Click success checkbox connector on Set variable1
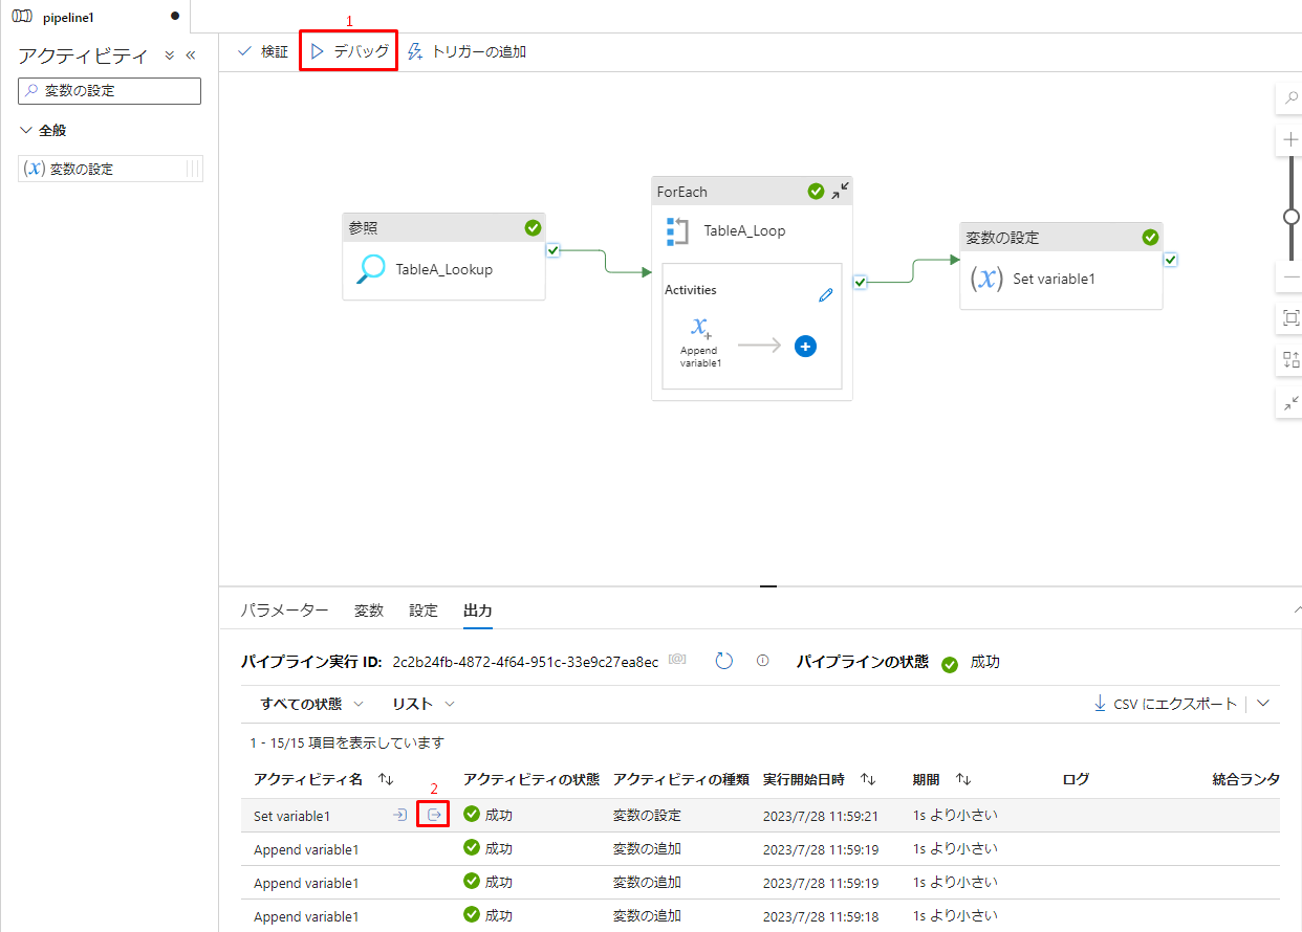1302x932 pixels. tap(1170, 260)
